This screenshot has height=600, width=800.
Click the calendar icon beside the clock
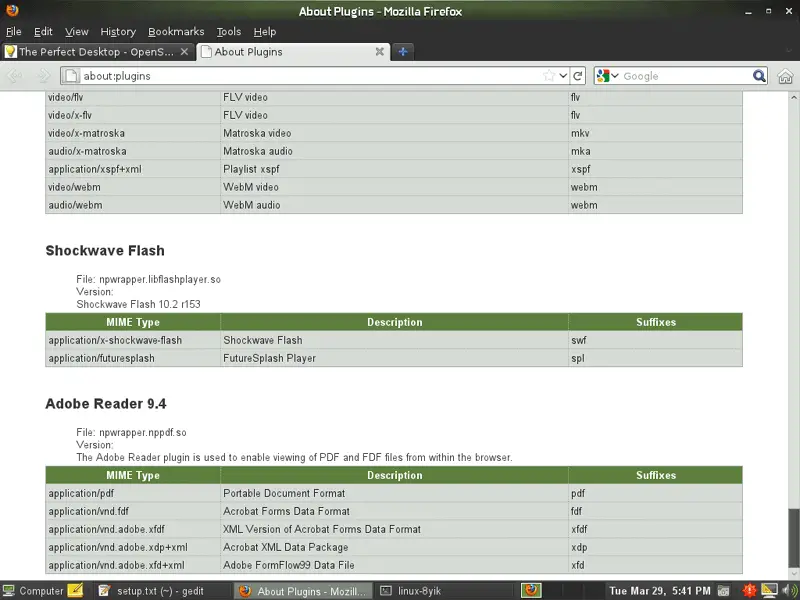click(x=723, y=591)
